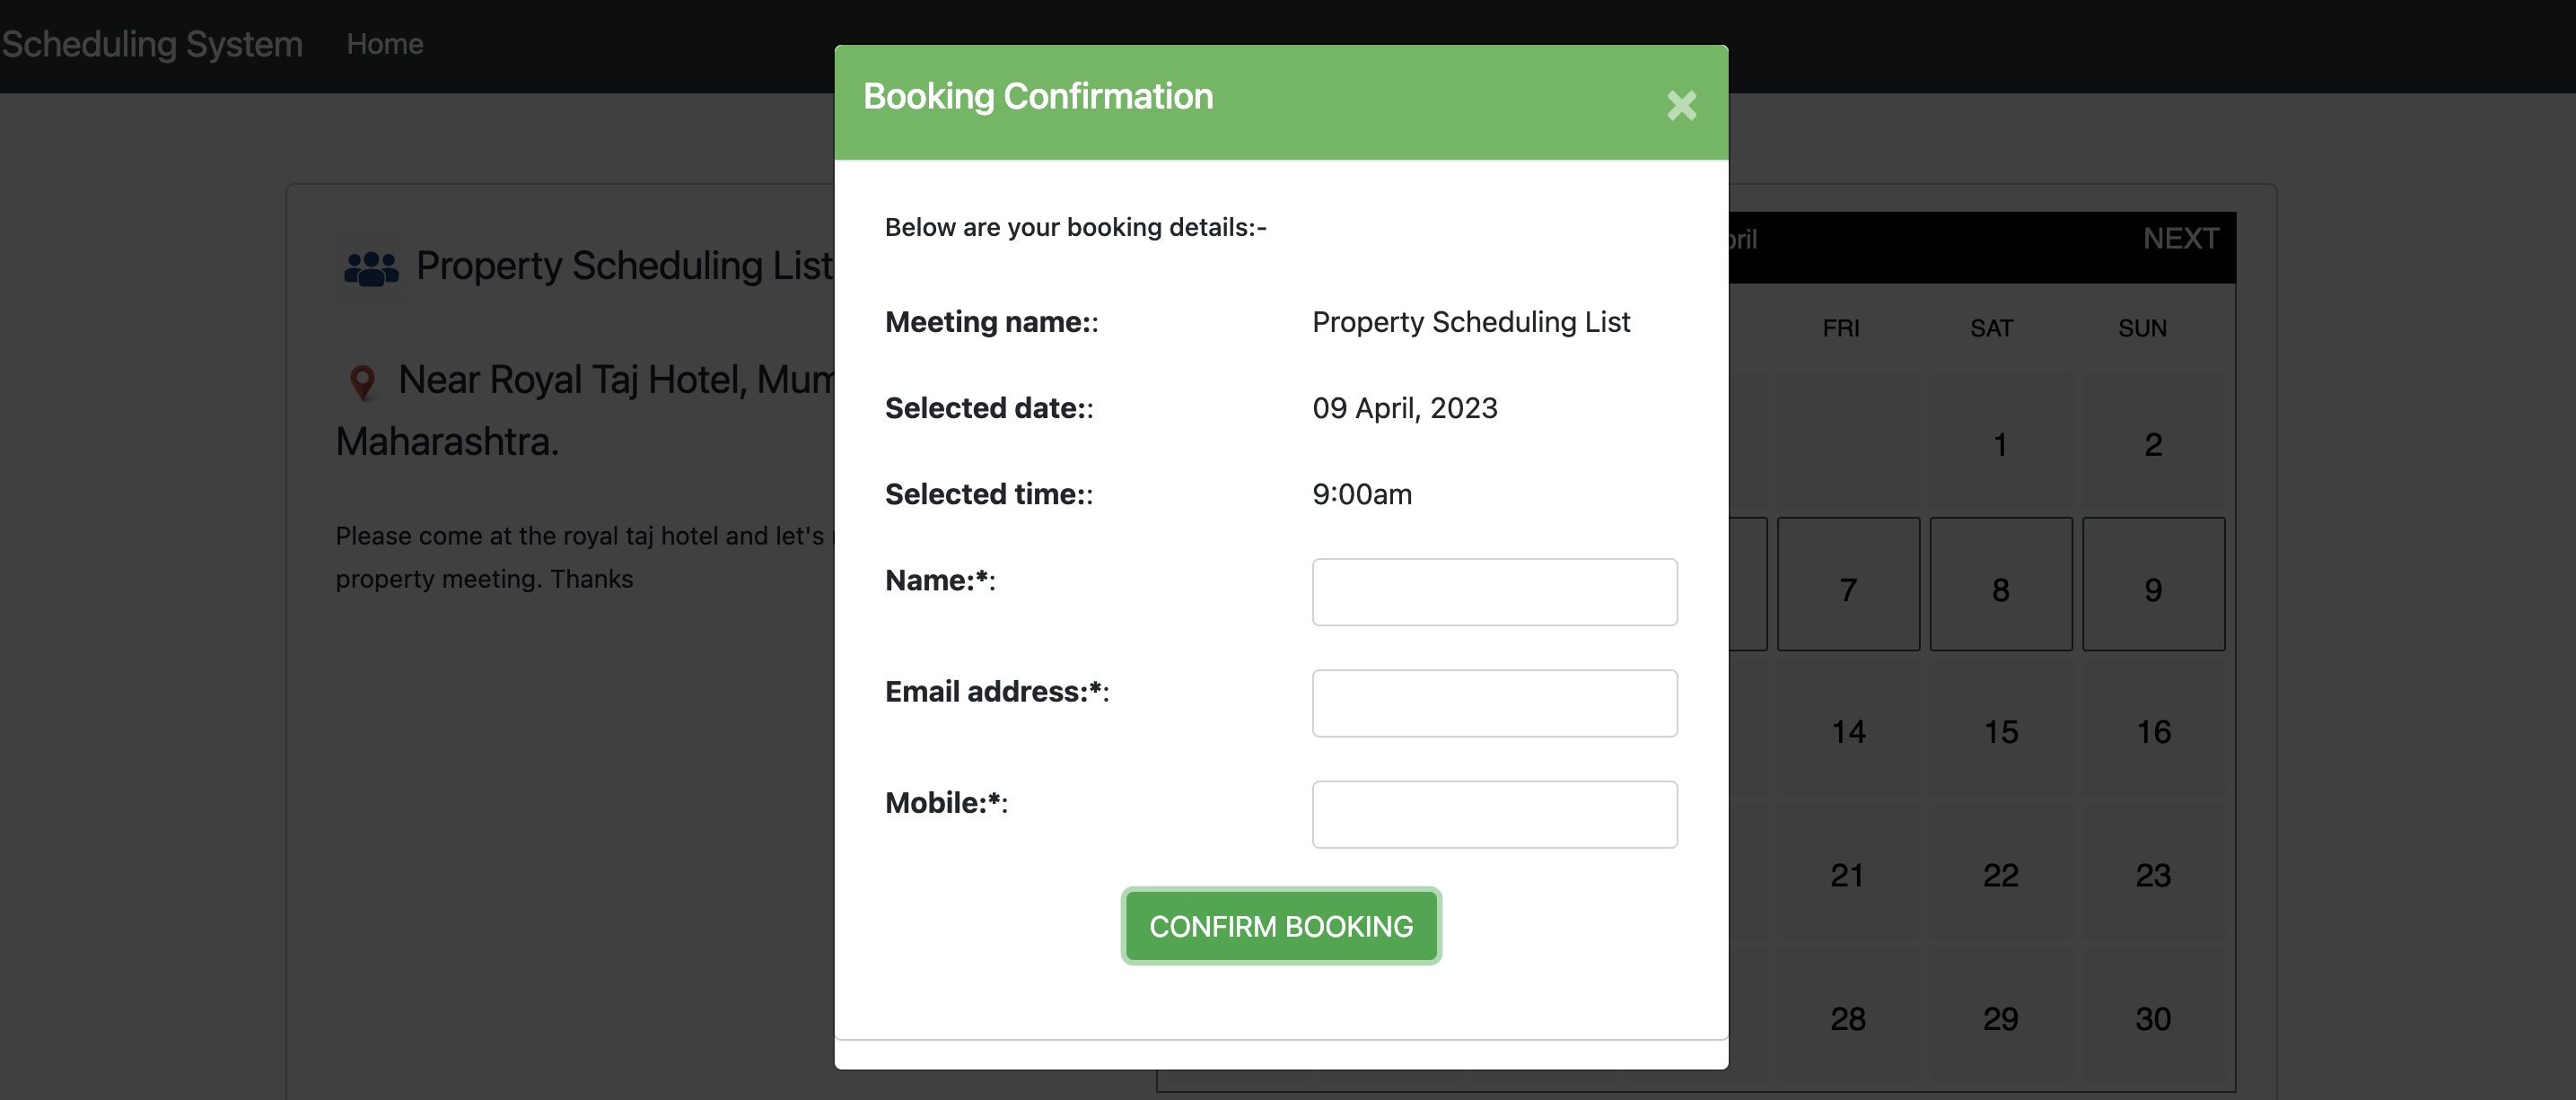The image size is (2576, 1100).
Task: Choose date 14 on the calendar
Action: pos(1848,732)
